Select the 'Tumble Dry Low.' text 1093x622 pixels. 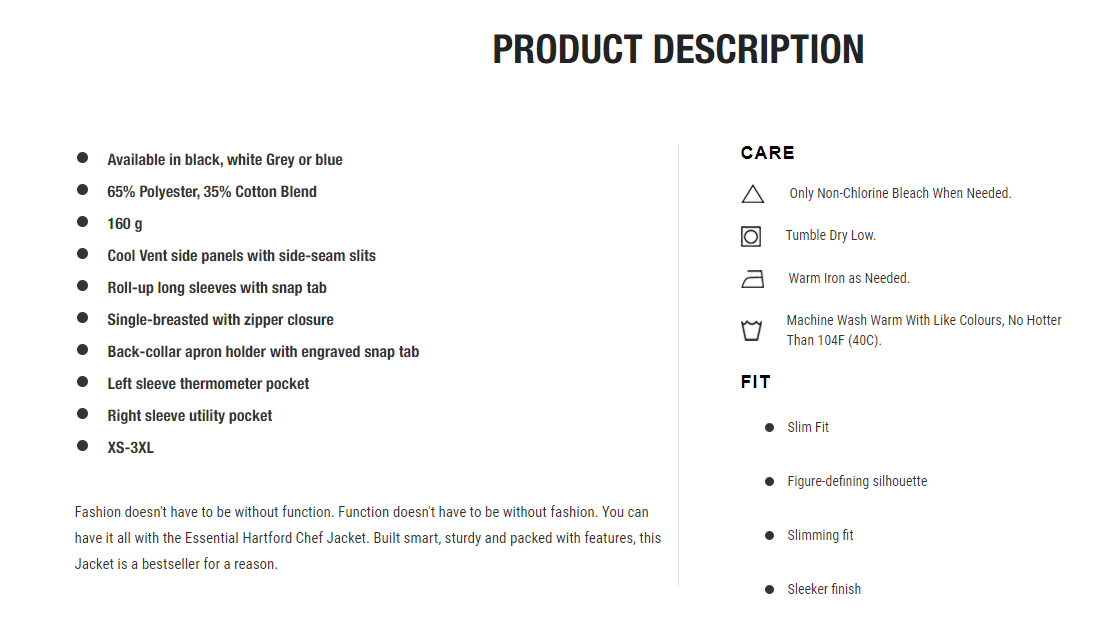[830, 236]
